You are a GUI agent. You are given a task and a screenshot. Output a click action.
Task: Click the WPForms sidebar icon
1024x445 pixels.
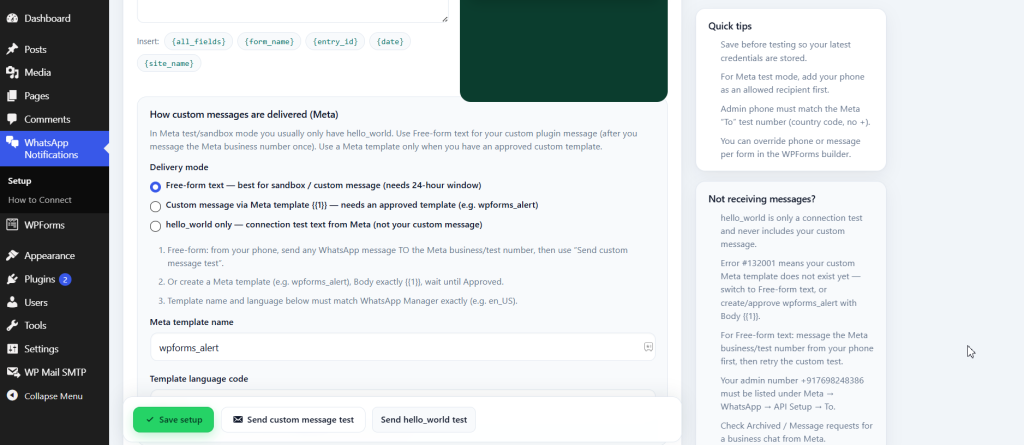click(x=12, y=225)
